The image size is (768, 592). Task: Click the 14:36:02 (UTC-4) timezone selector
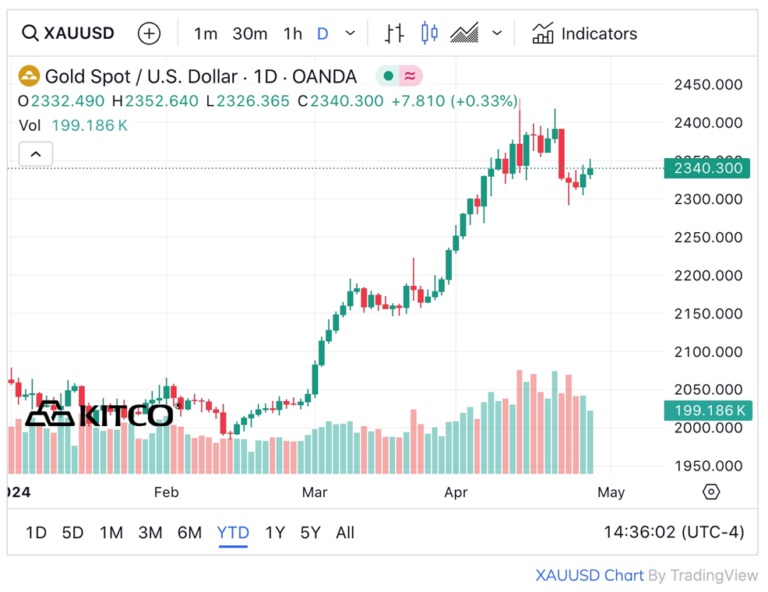point(674,532)
